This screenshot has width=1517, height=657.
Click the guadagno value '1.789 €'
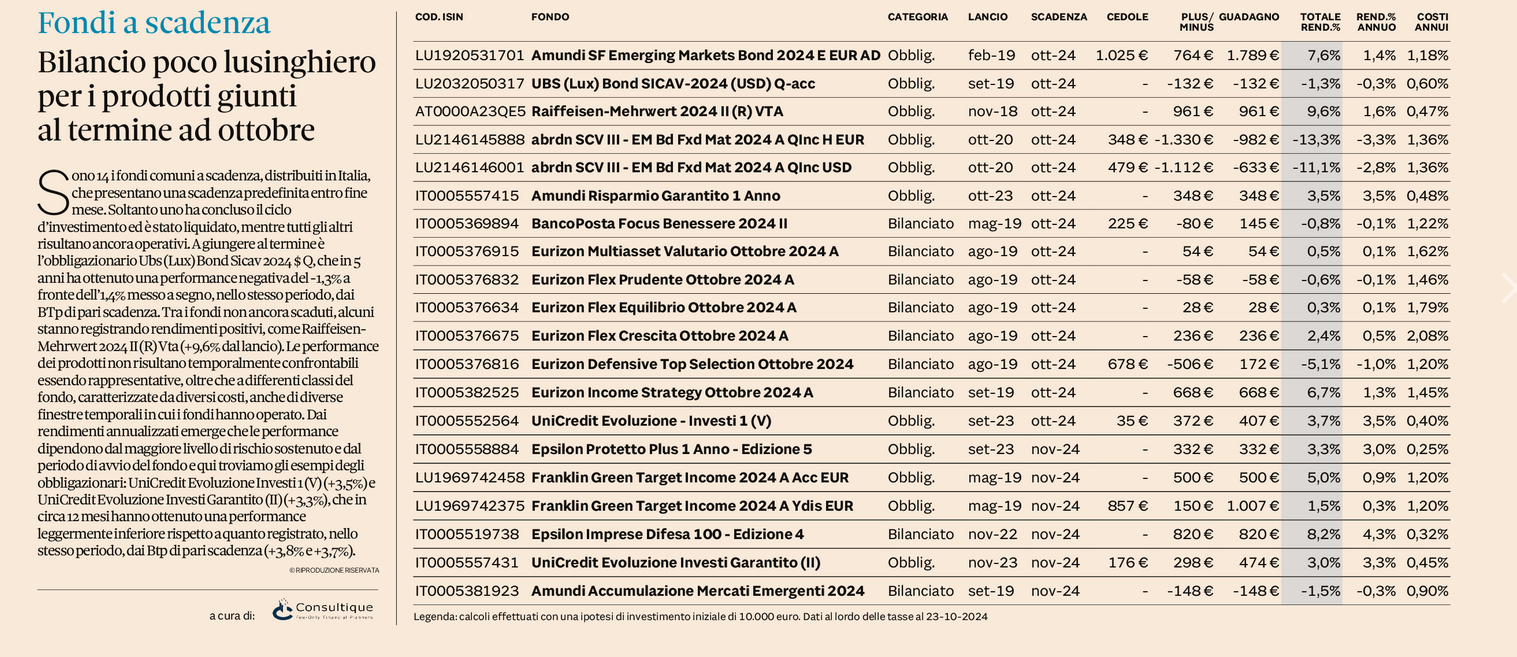(1253, 56)
